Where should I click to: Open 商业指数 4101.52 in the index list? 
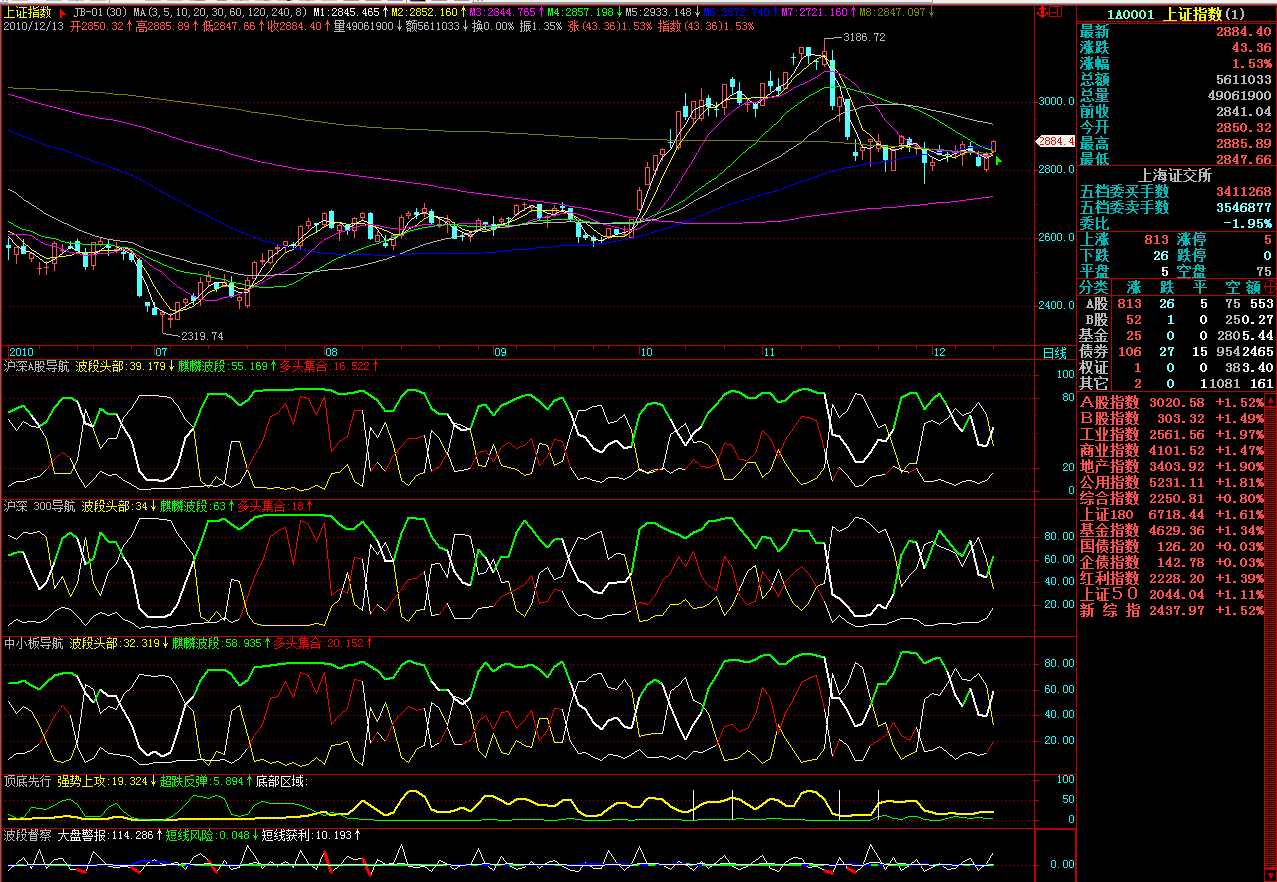click(x=1172, y=450)
